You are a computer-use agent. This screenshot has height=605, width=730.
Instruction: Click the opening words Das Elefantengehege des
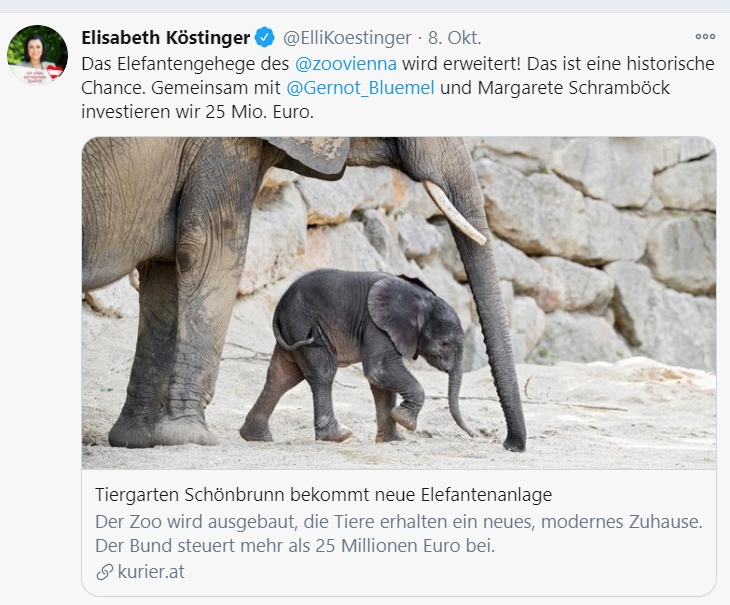185,64
